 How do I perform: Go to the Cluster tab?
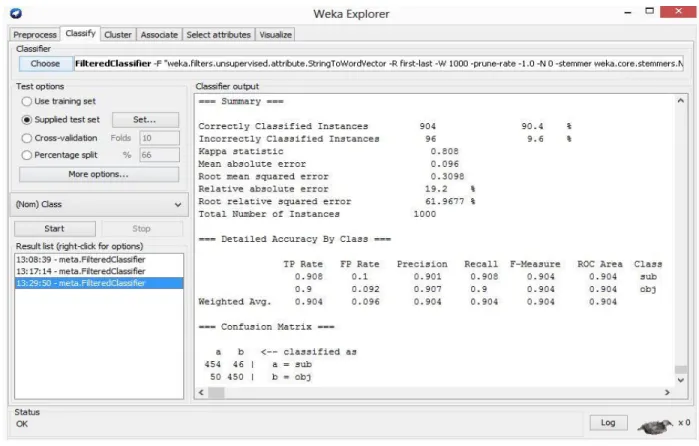pos(118,35)
